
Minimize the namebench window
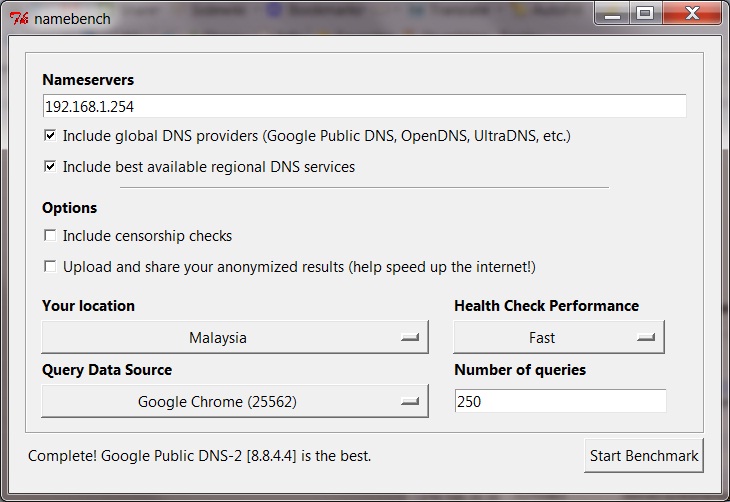point(612,14)
